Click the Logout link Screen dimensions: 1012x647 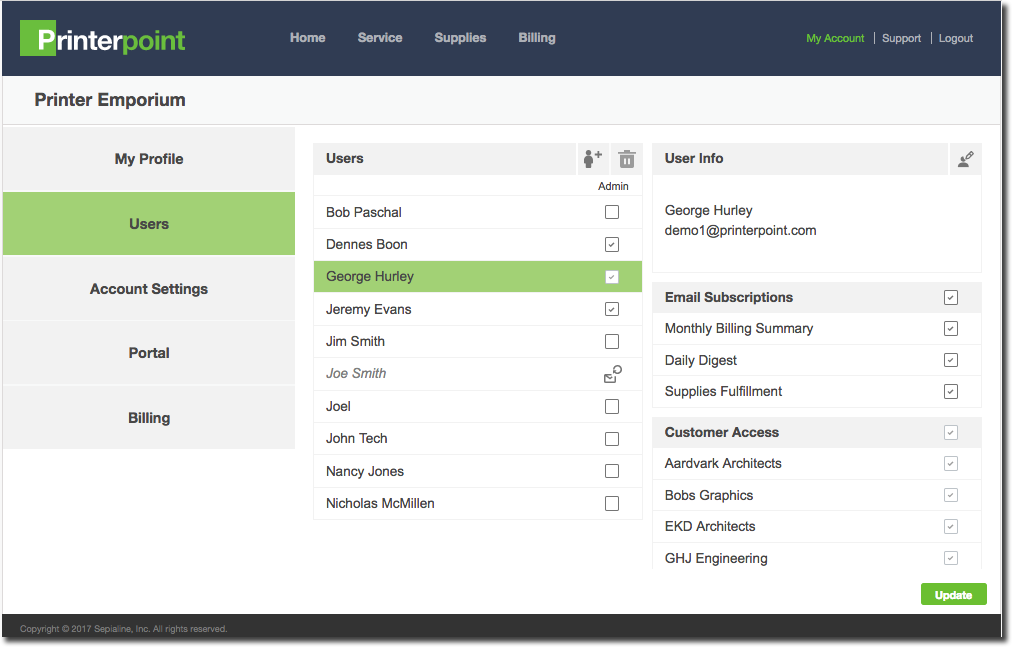955,38
